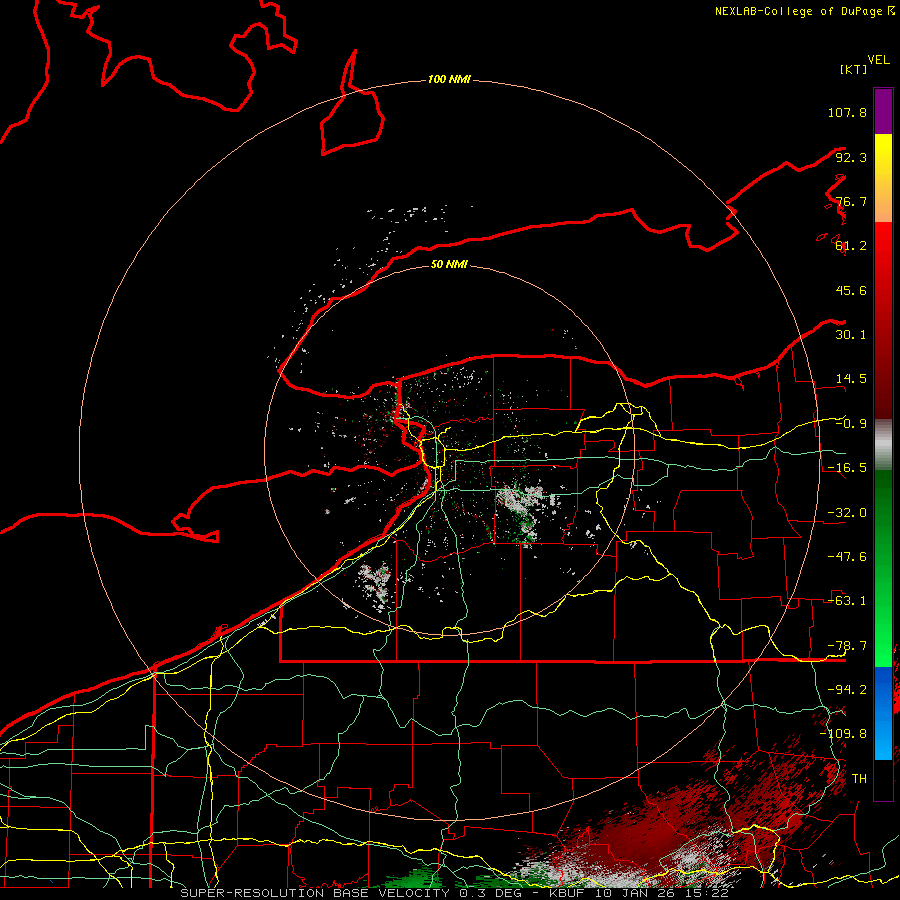Click the [KT] units label

click(854, 69)
